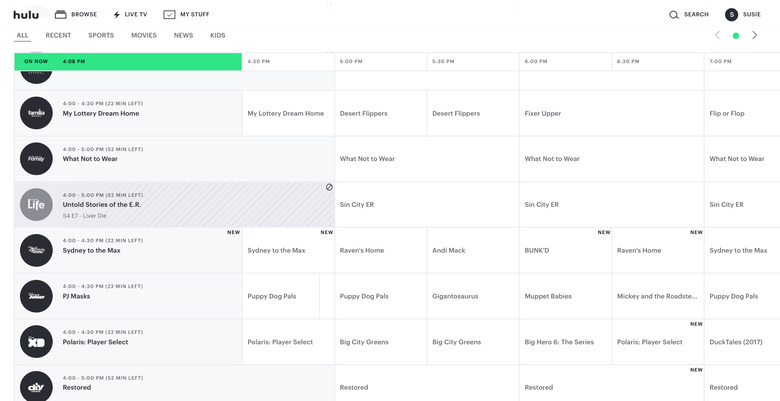Play What Not to Wear airing now
This screenshot has width=780, height=401.
[x=90, y=158]
